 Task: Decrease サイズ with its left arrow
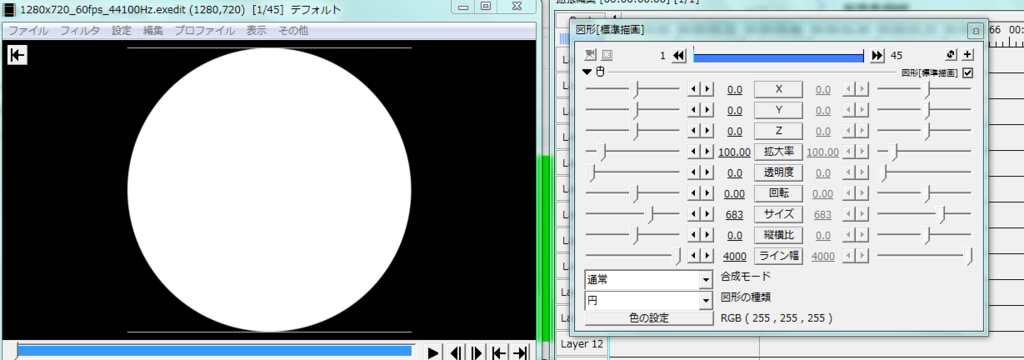point(694,214)
